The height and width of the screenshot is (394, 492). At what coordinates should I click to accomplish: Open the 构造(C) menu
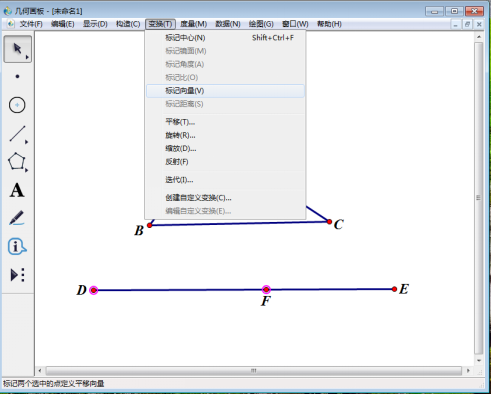(128, 24)
